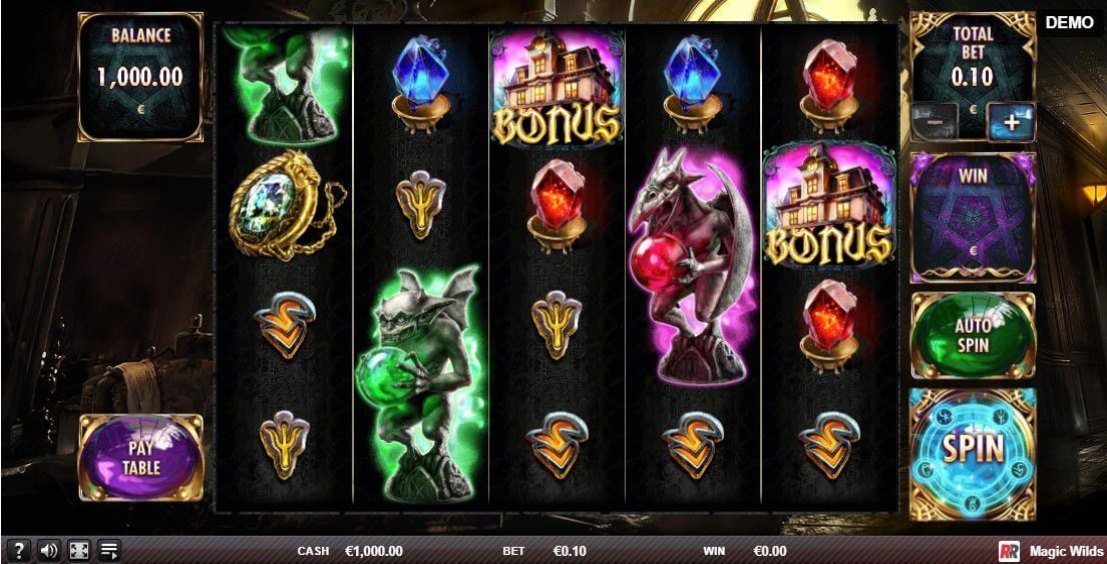The width and height of the screenshot is (1107, 564).
Task: Start the green AUTO SPIN orb
Action: pos(972,336)
